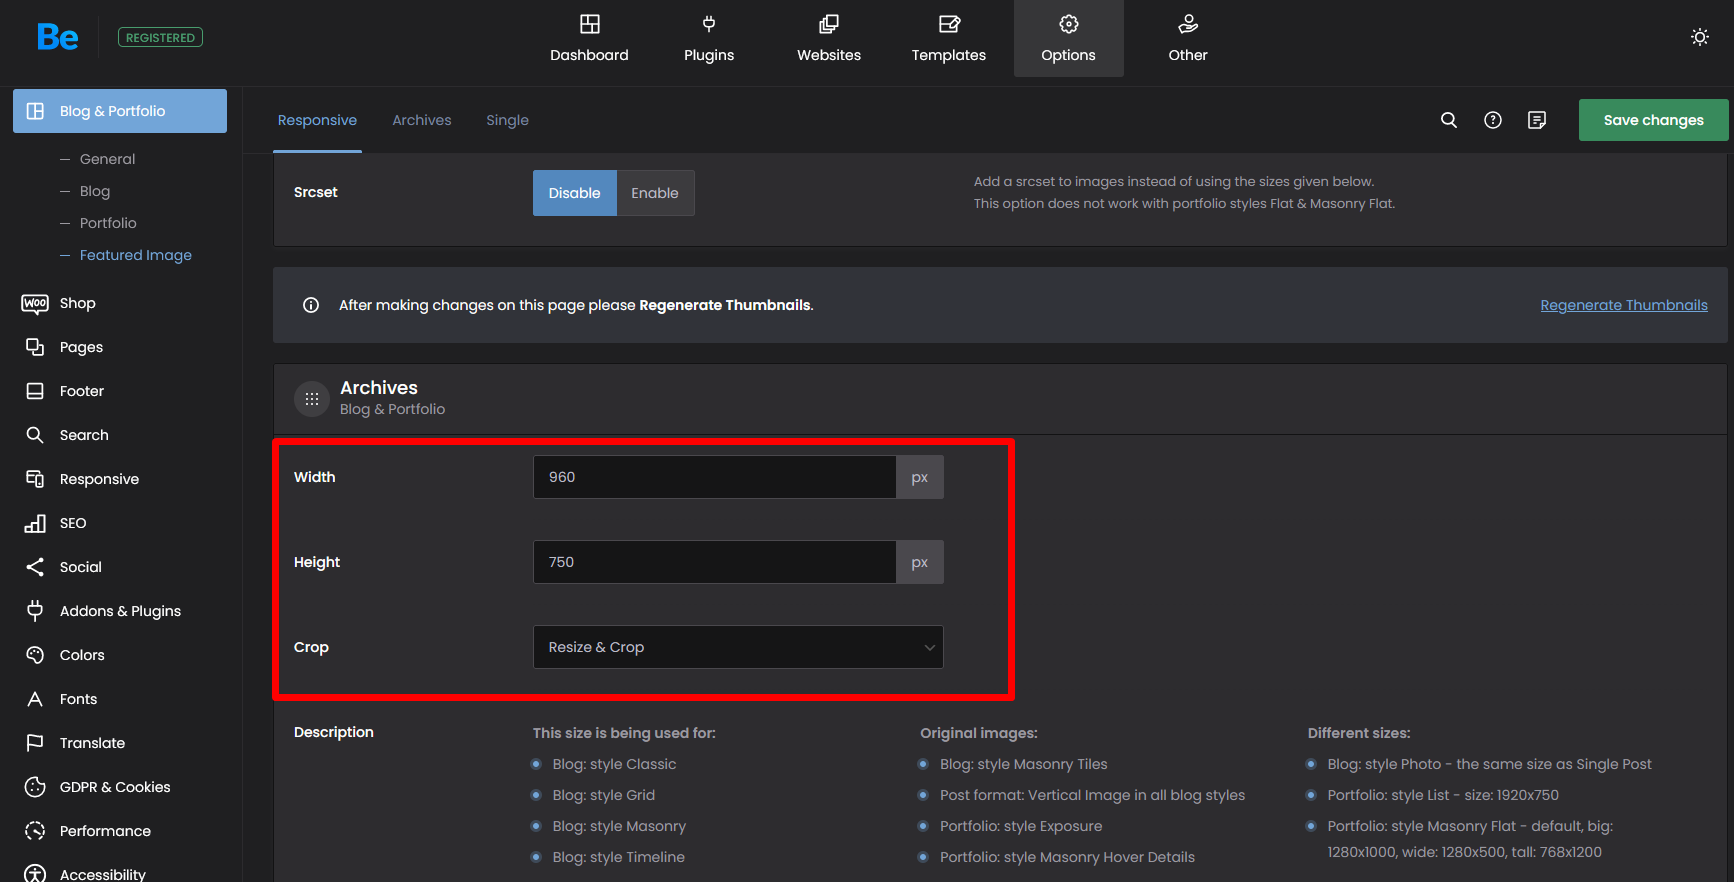Click the Height input field
1734x882 pixels.
click(x=714, y=562)
